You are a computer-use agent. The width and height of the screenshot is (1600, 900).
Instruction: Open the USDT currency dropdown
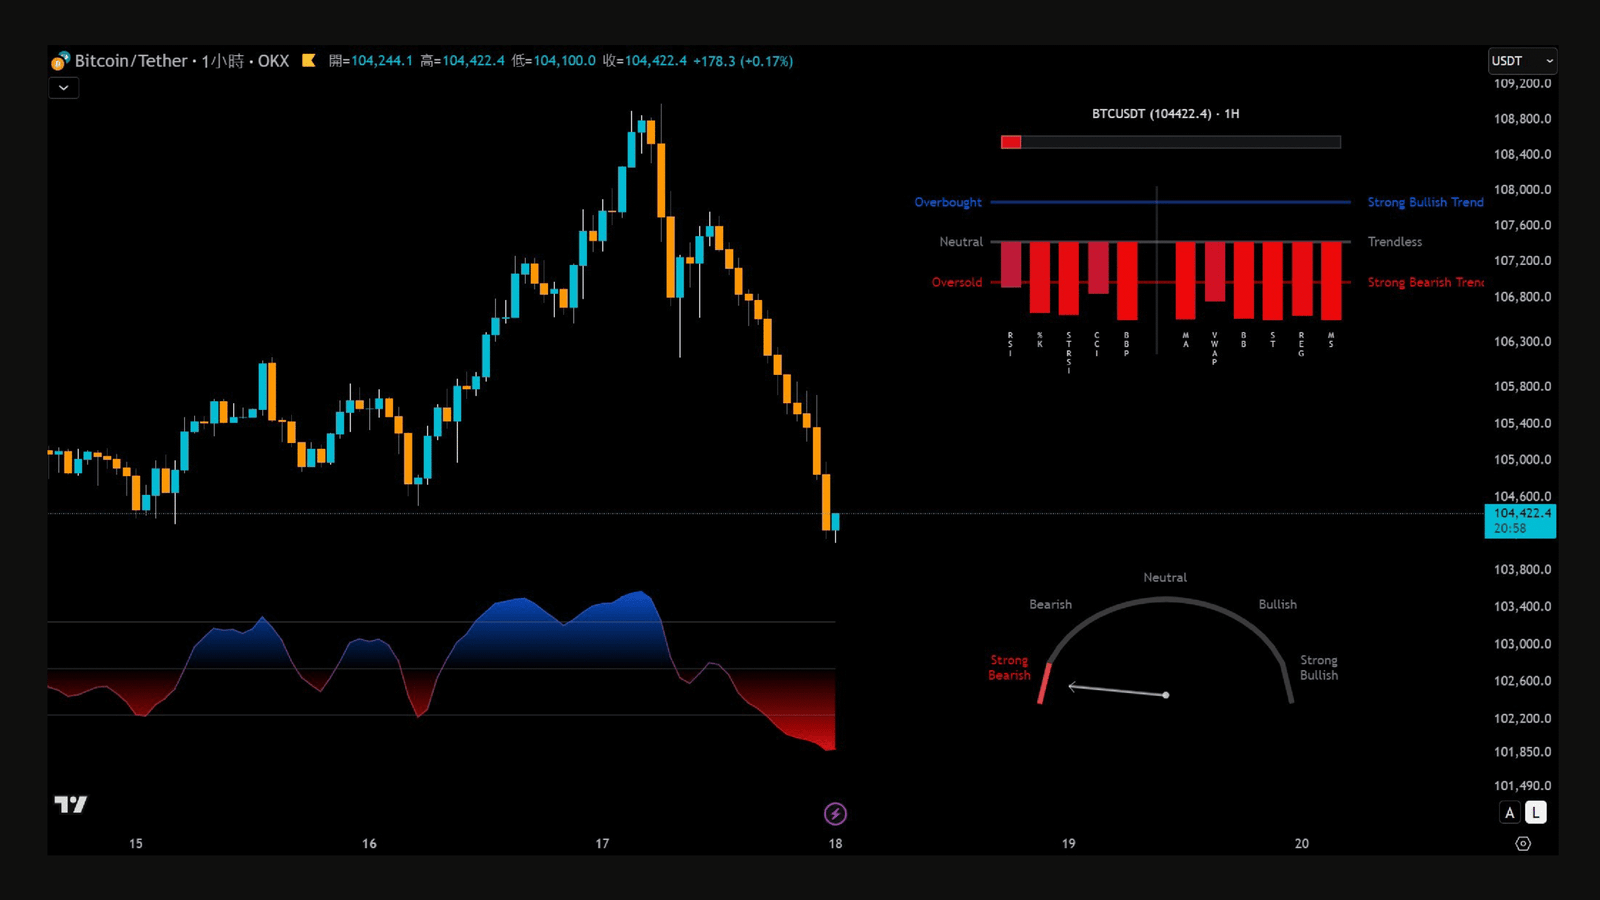pos(1522,61)
